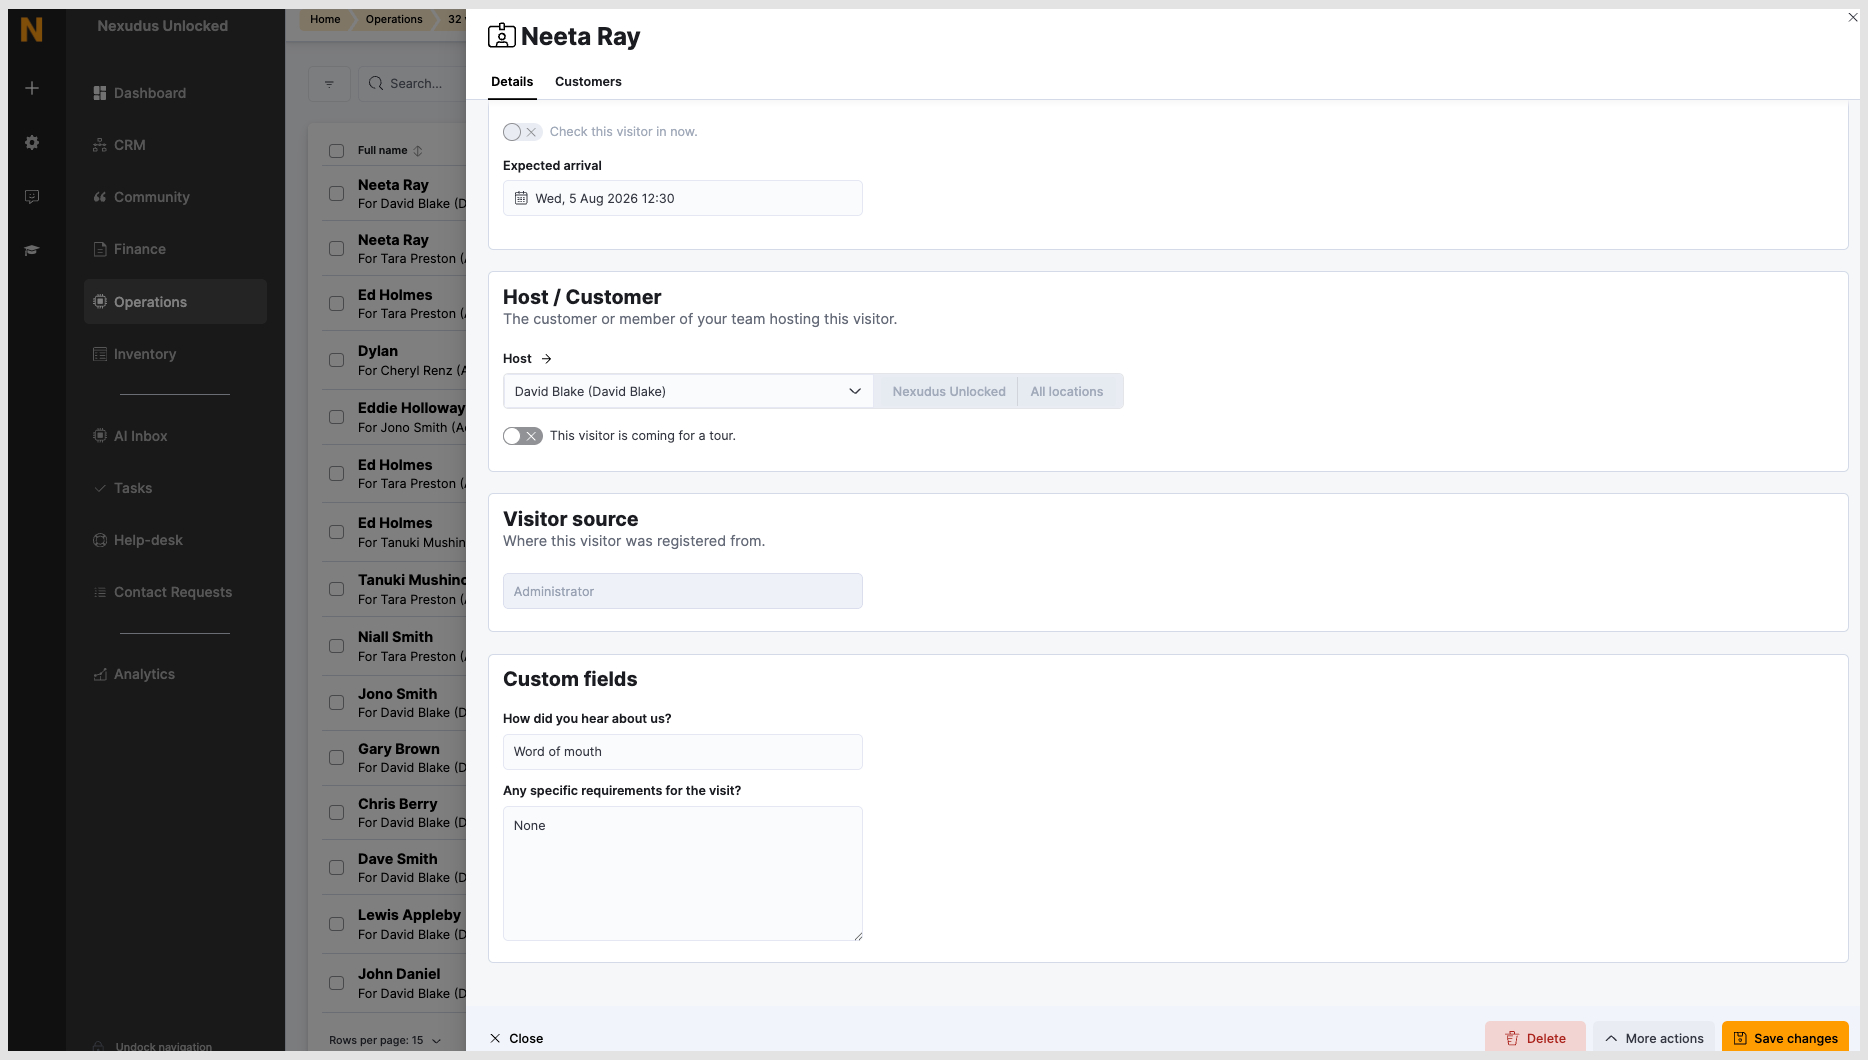Viewport: 1868px width, 1060px height.
Task: Click the calendar icon in Expected arrival
Action: point(521,198)
